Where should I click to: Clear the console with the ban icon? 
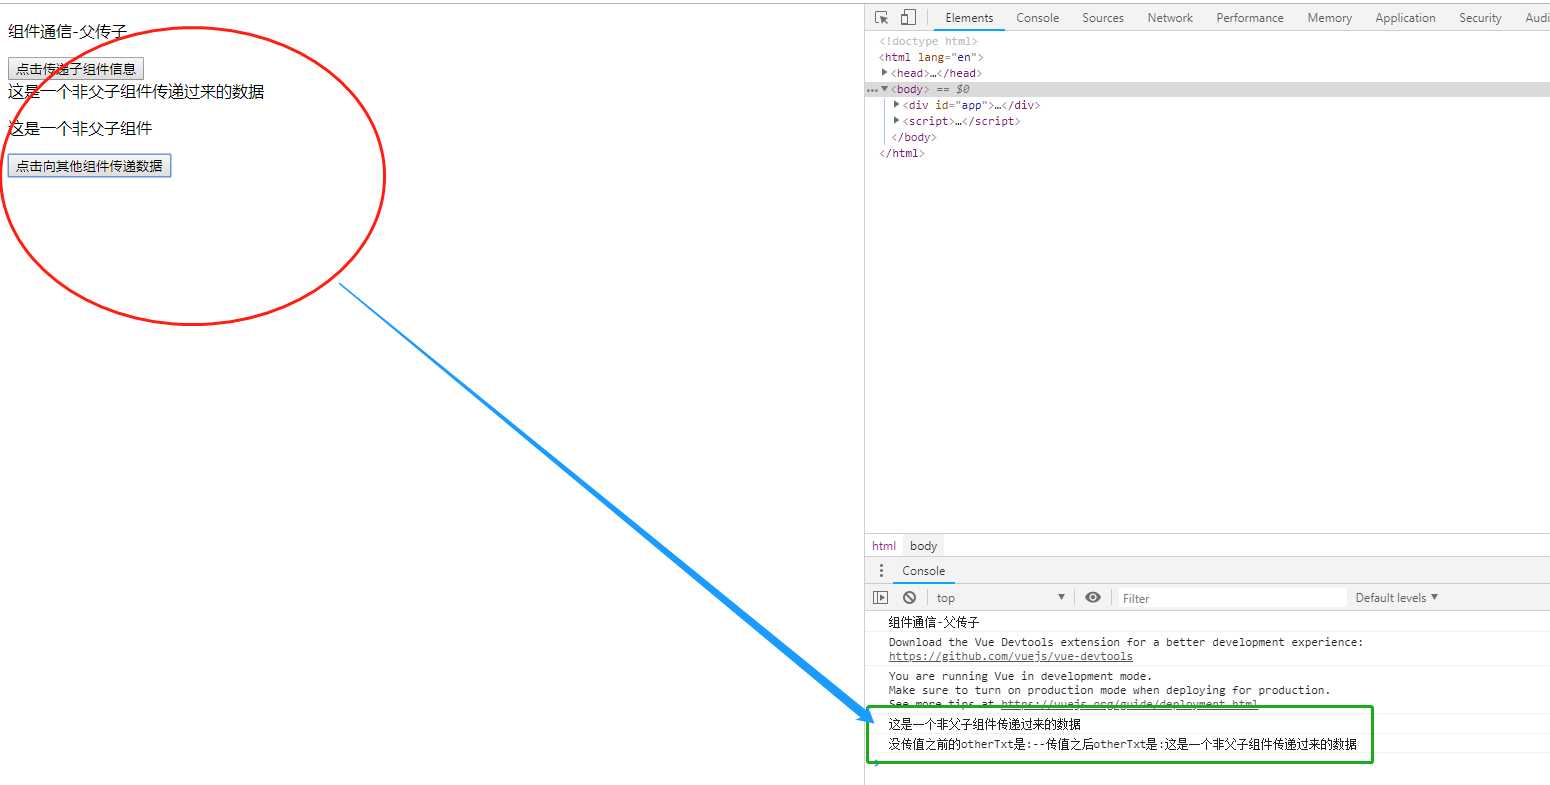coord(909,598)
